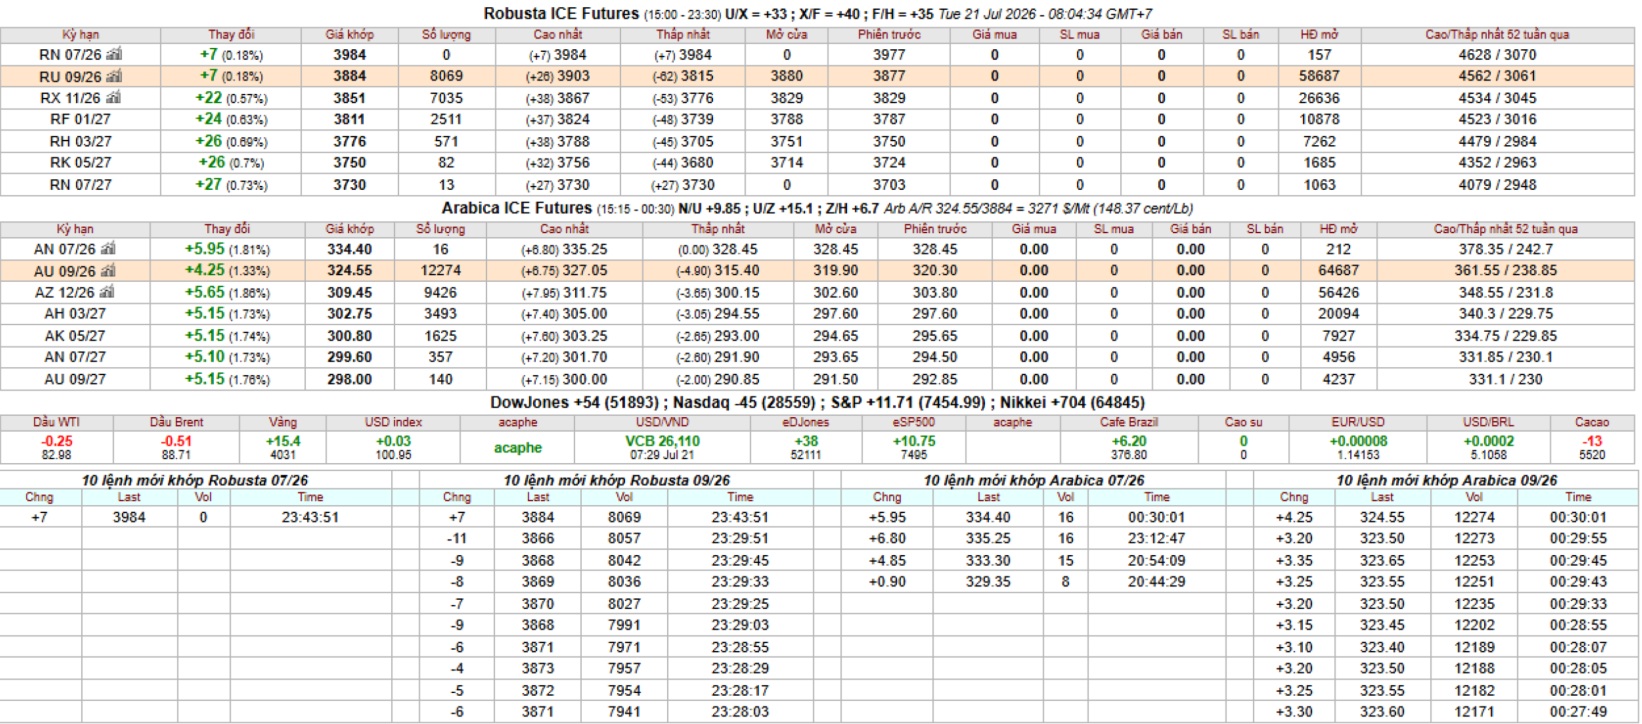Image resolution: width=1642 pixels, height=724 pixels.
Task: Select the AU 09/27 contract label
Action: (75, 380)
